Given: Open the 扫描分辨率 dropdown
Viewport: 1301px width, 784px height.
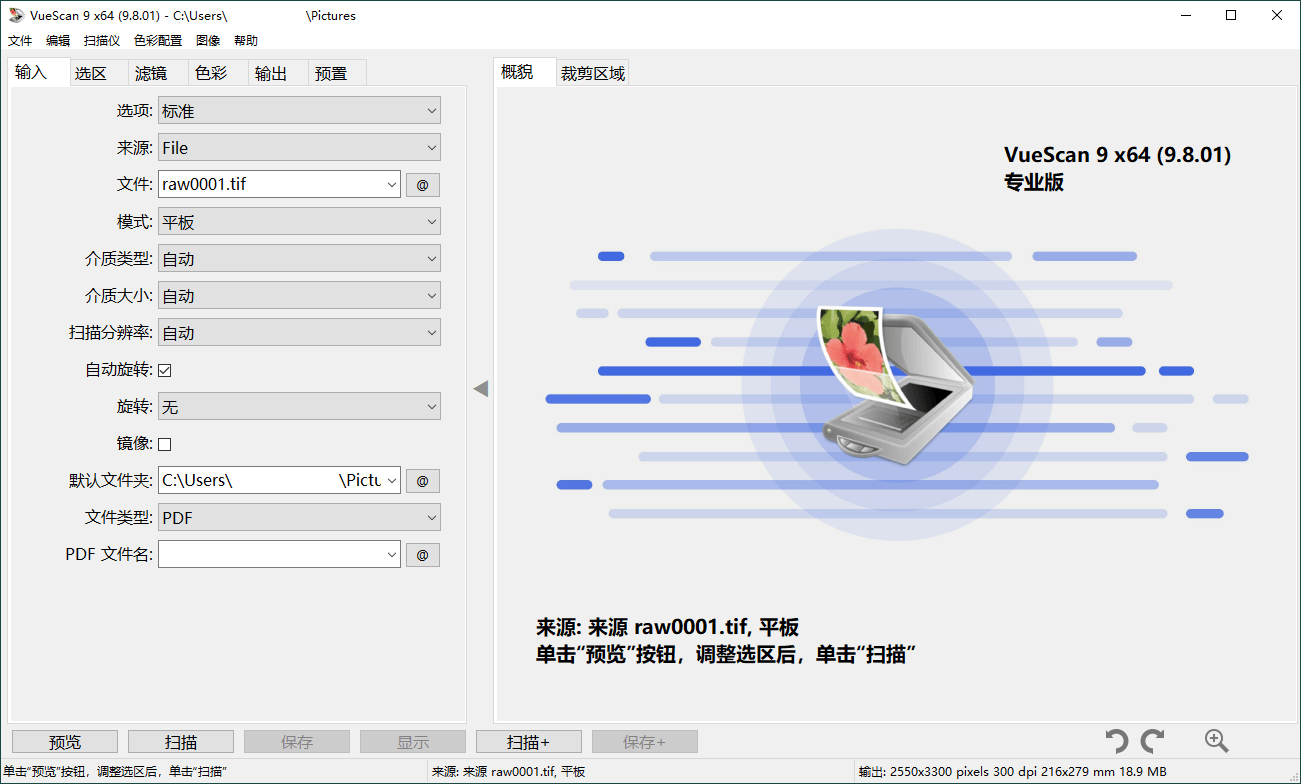Looking at the screenshot, I should (299, 332).
